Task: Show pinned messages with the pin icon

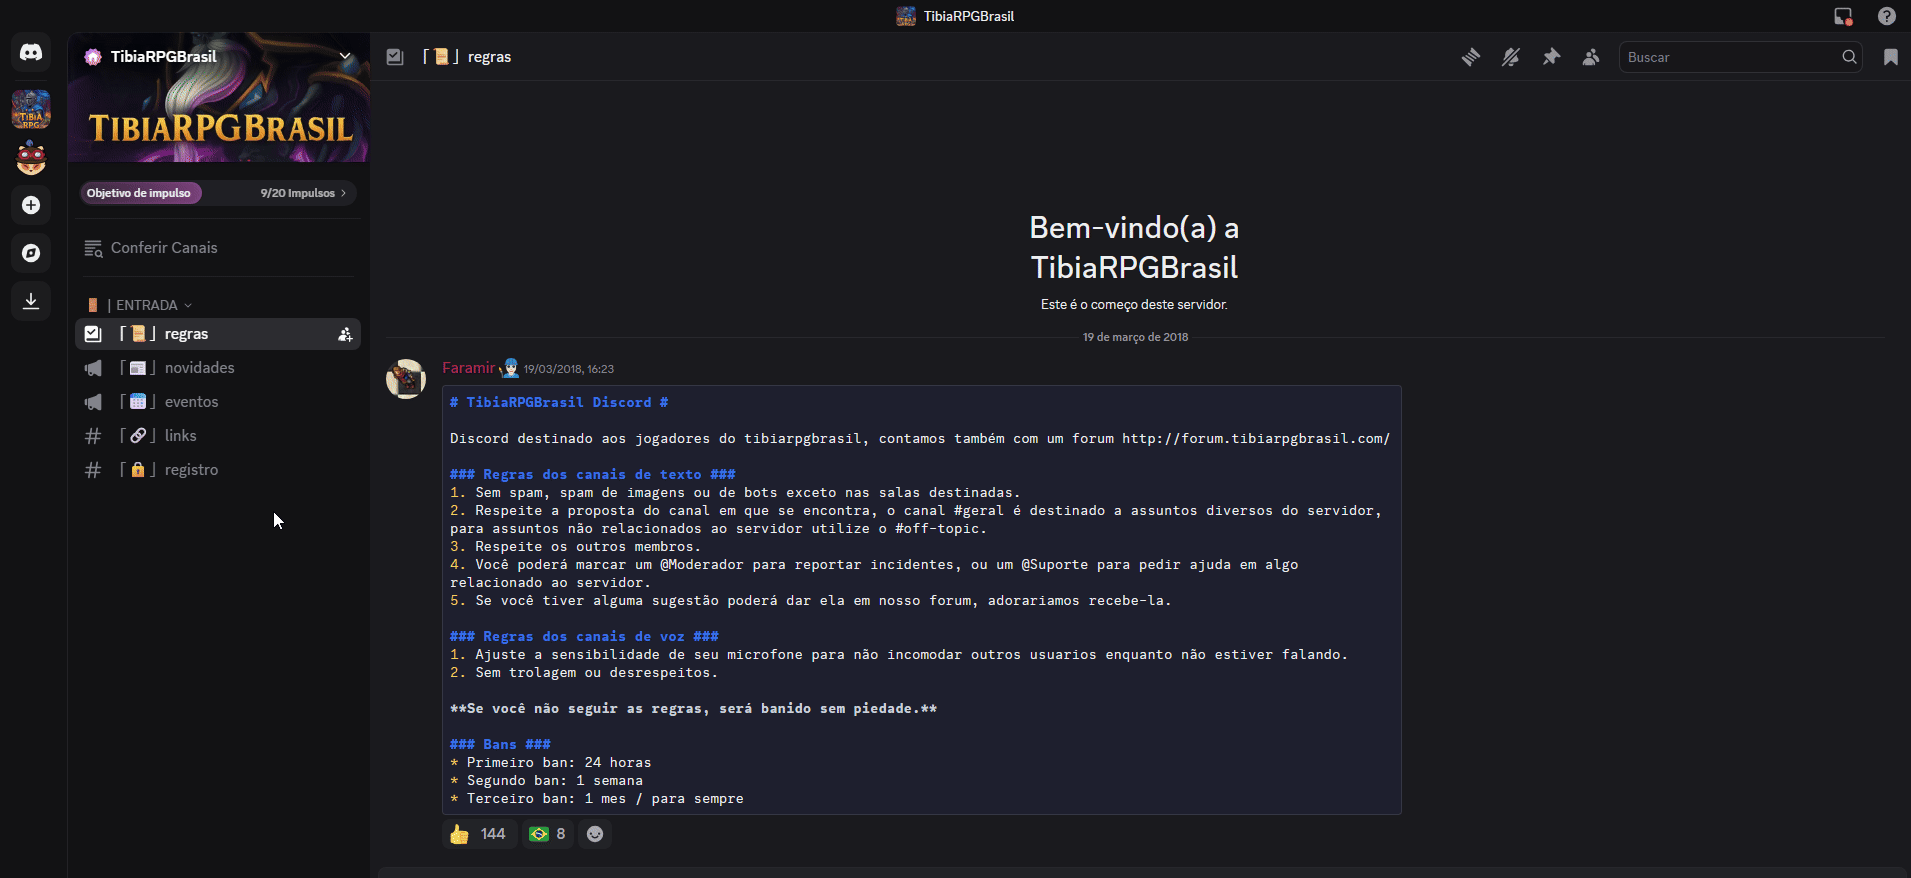Action: pyautogui.click(x=1551, y=57)
